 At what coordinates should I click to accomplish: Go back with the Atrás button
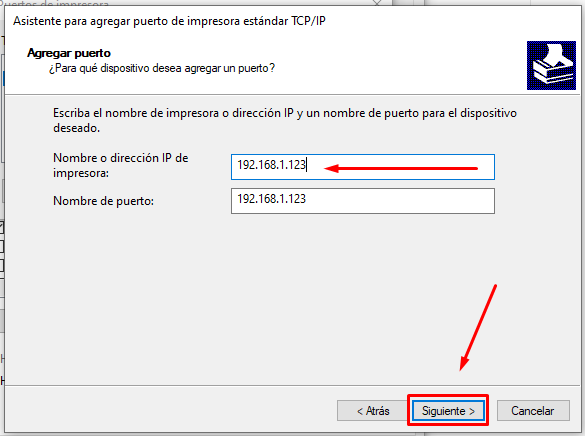click(373, 411)
